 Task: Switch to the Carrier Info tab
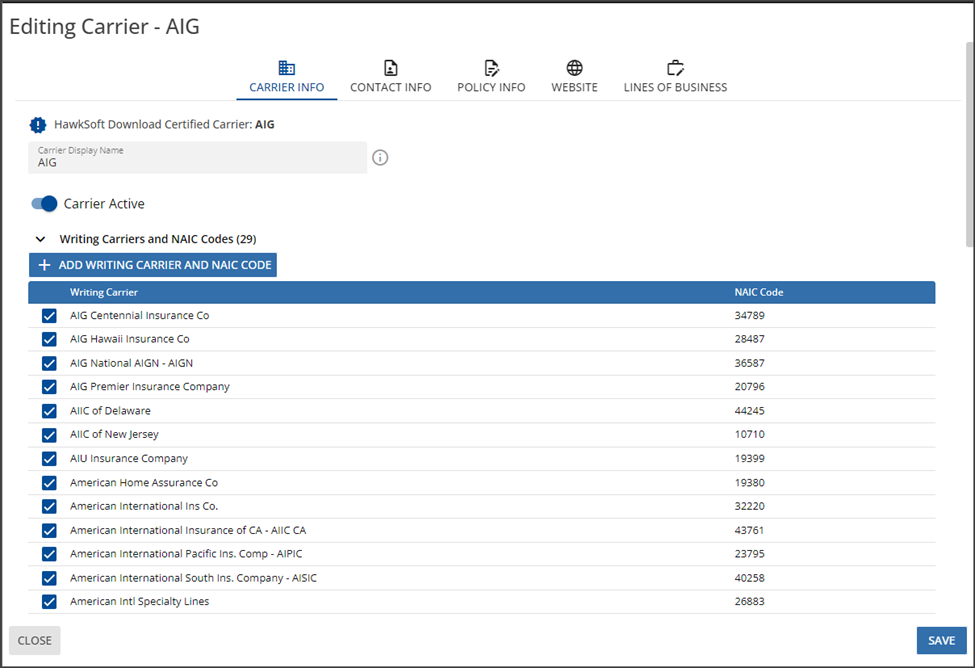[x=287, y=78]
